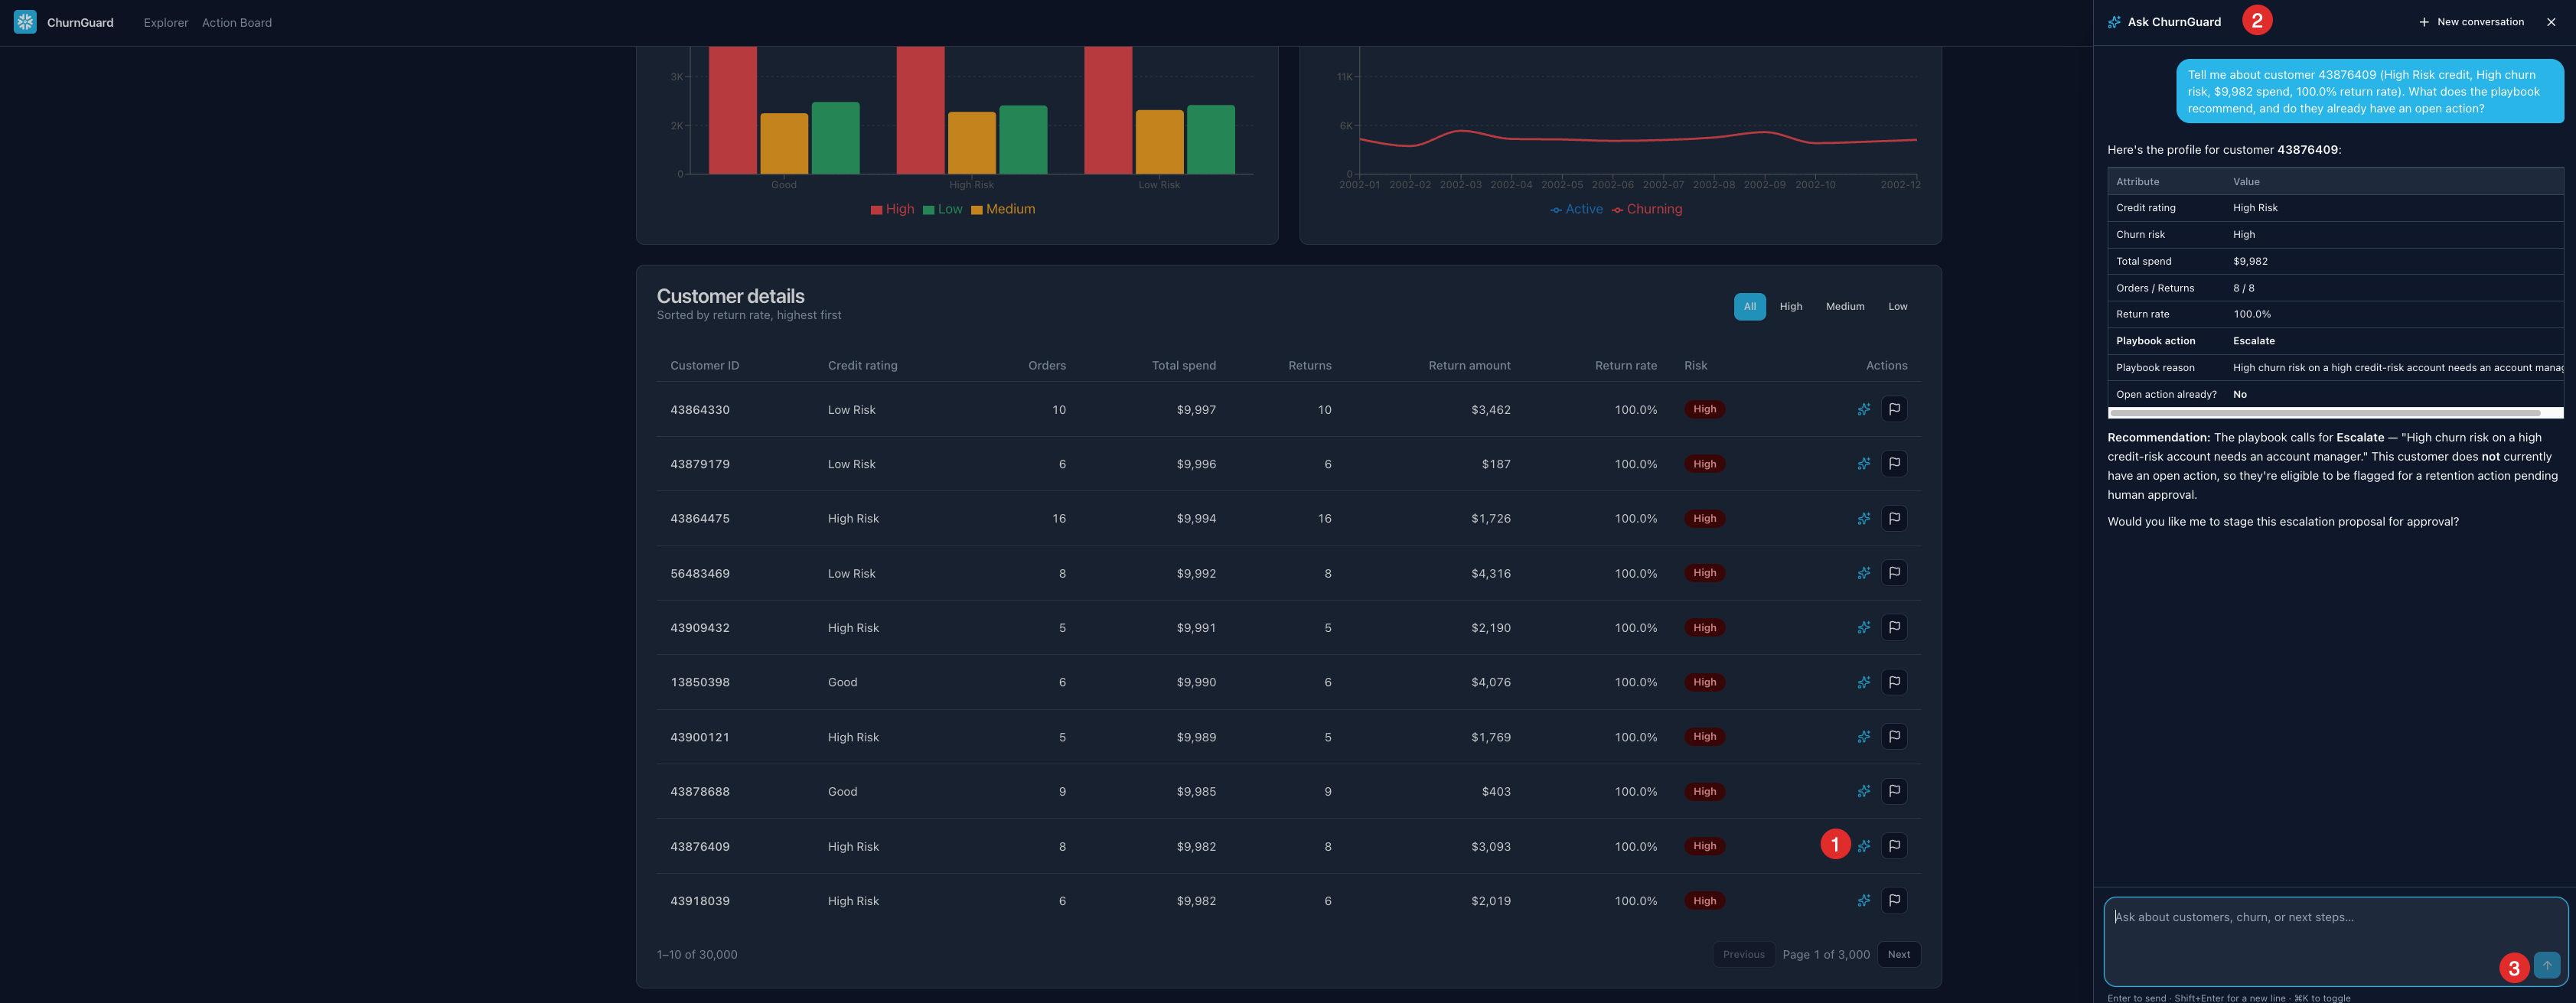Click customer ID 43900121

click(x=699, y=737)
